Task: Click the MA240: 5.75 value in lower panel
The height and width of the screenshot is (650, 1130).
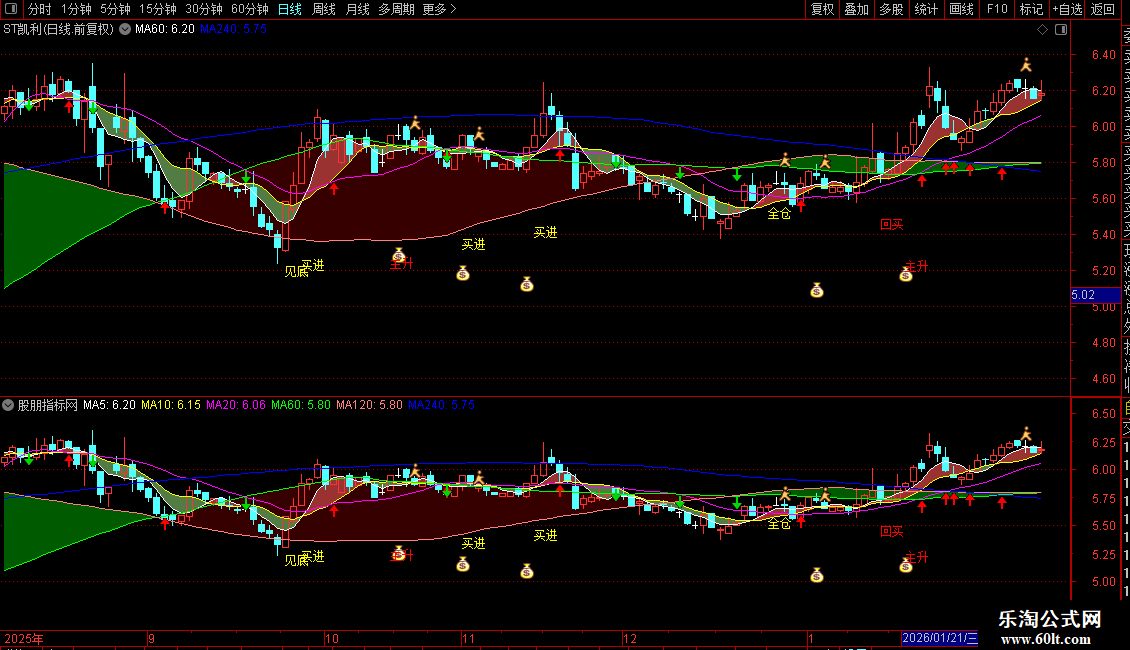Action: pos(442,405)
